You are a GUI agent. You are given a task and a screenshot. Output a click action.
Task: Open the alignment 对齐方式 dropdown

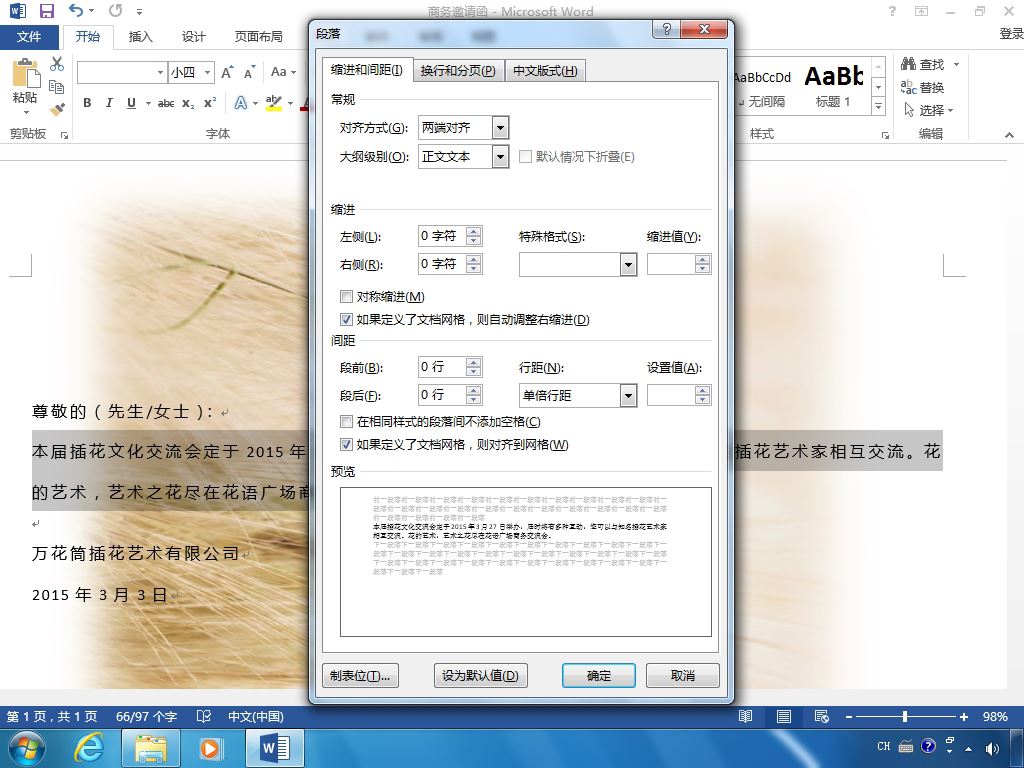pyautogui.click(x=500, y=128)
